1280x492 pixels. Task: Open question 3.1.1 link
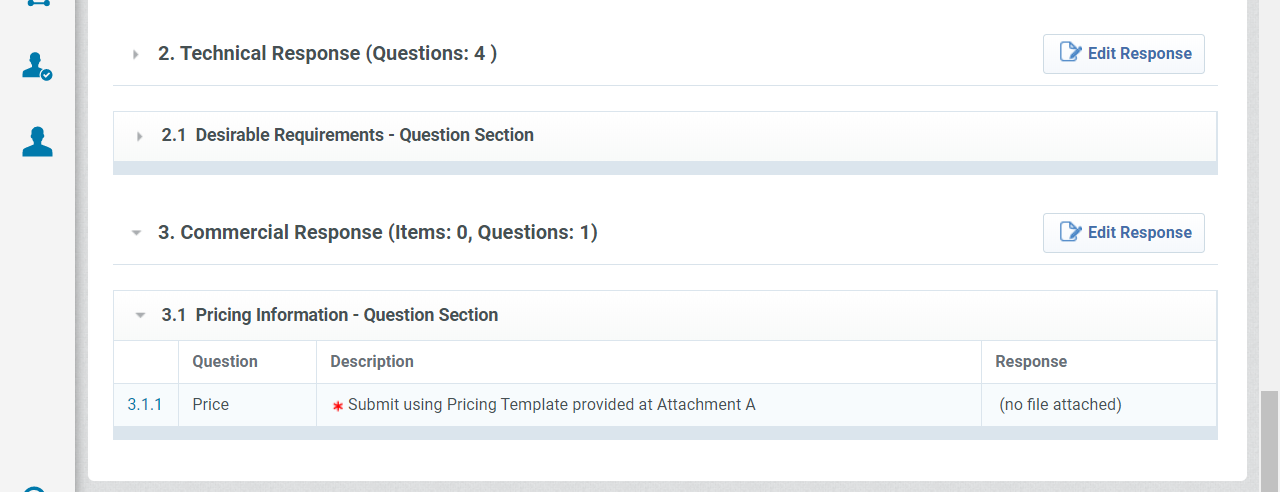tap(145, 405)
